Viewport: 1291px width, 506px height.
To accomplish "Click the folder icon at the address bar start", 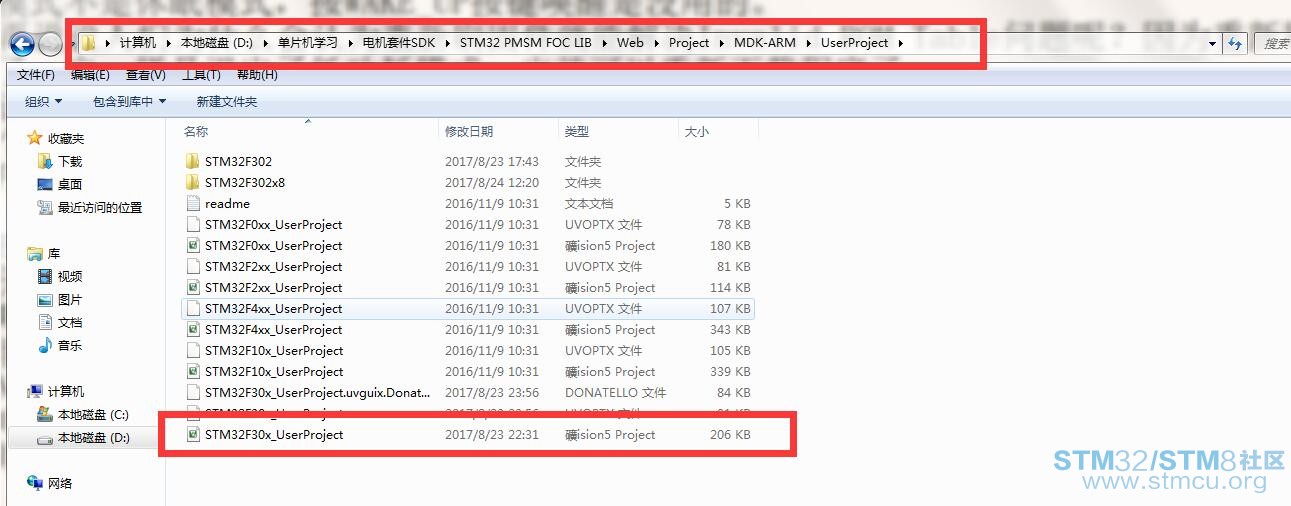I will point(88,43).
